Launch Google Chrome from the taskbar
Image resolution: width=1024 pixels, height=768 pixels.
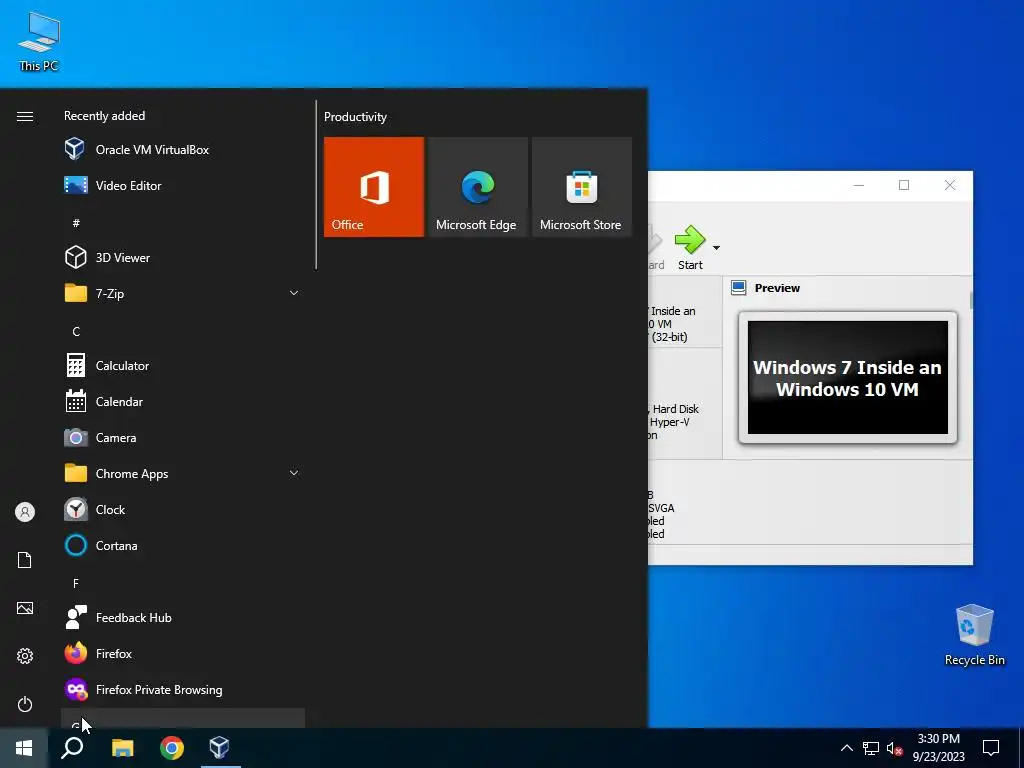click(172, 748)
